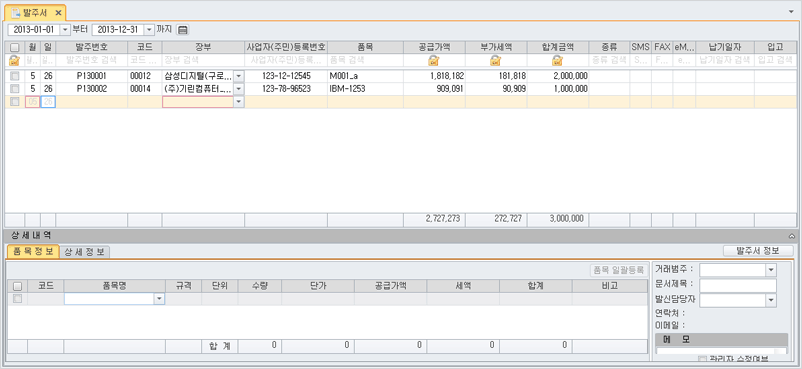
Task: Open the 거래범주 dropdown
Action: click(771, 270)
